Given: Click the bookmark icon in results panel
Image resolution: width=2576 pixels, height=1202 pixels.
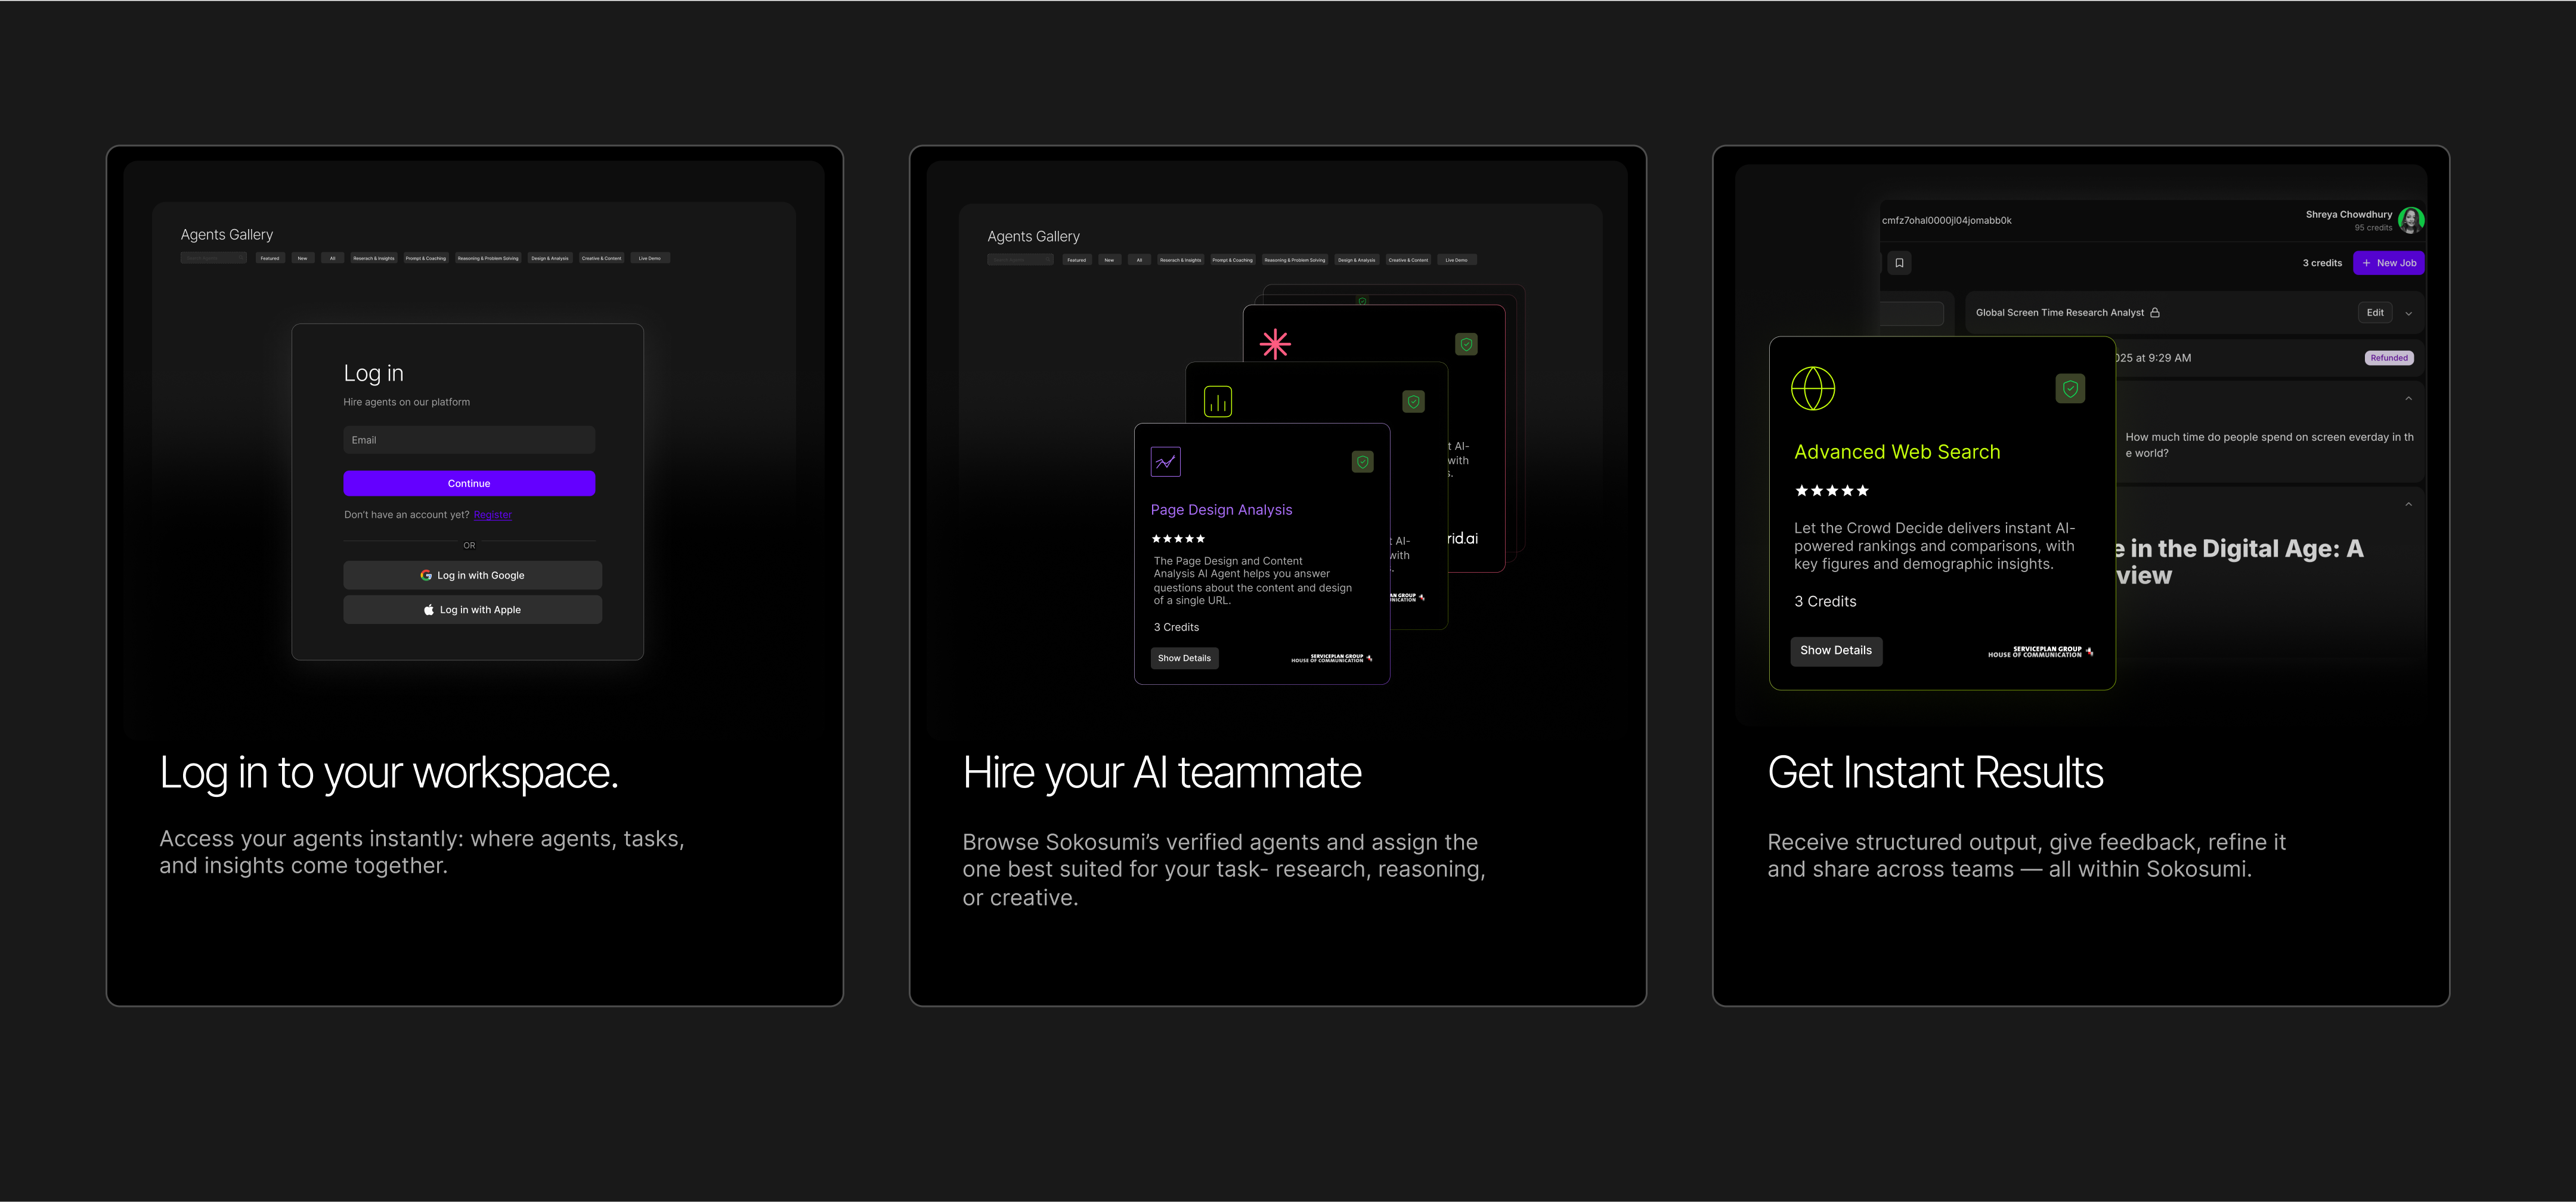Looking at the screenshot, I should coord(1899,263).
